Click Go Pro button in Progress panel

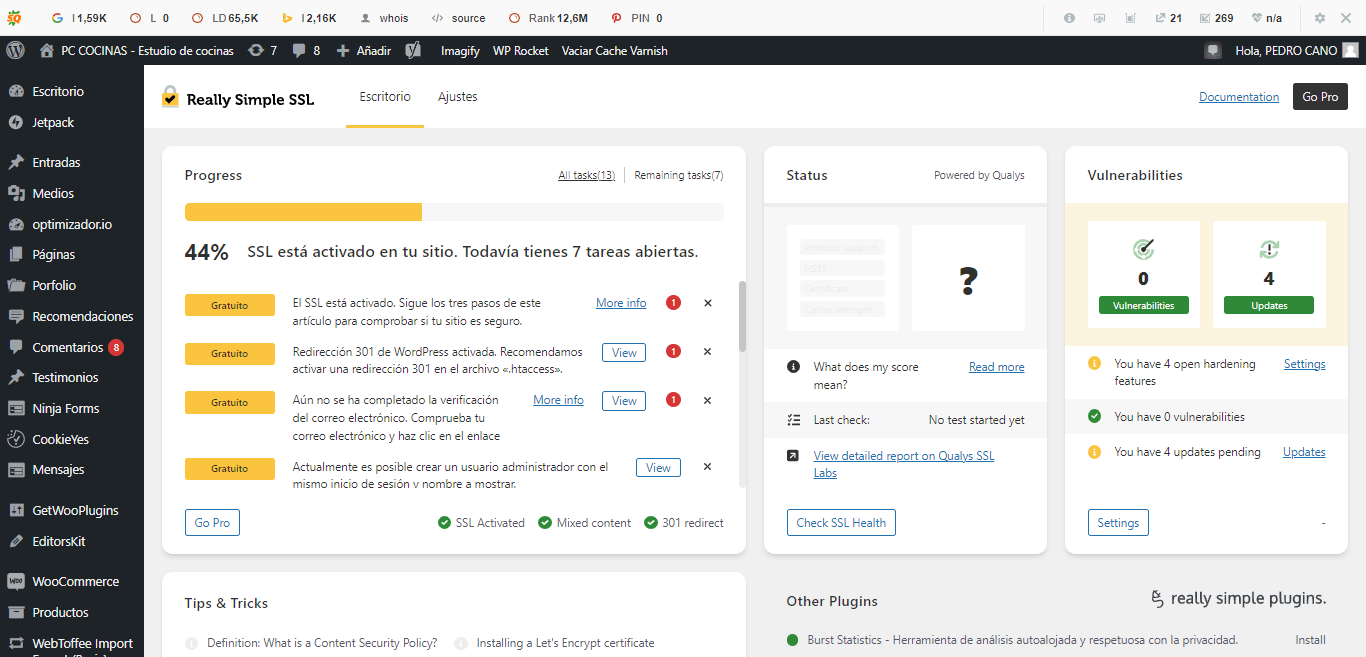(212, 523)
